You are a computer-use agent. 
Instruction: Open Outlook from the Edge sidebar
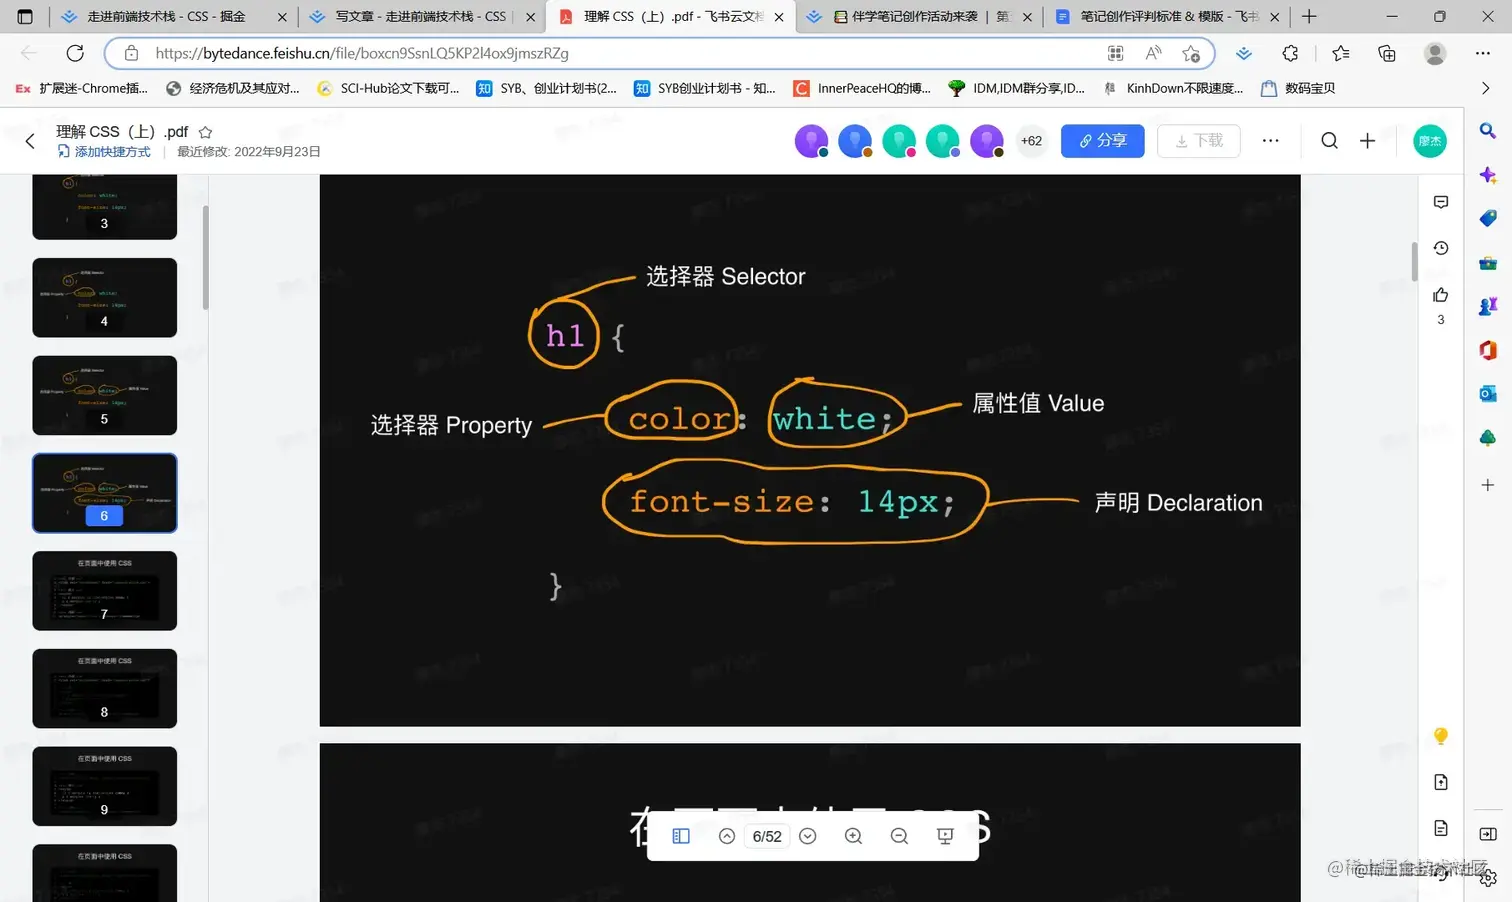(1487, 394)
